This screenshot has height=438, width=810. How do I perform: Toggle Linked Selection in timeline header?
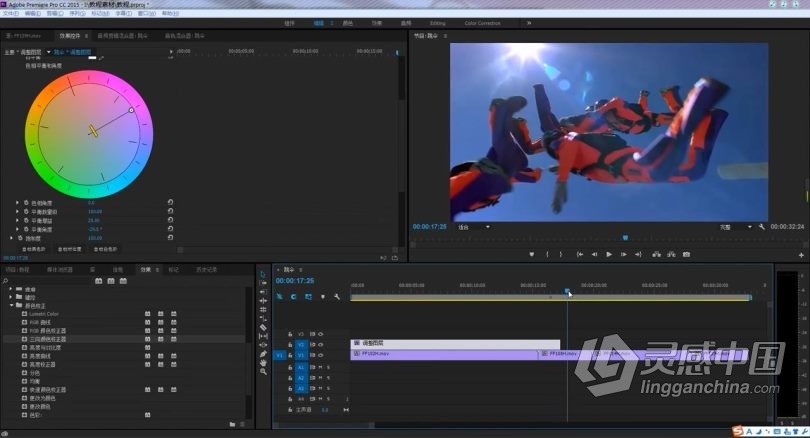308,296
